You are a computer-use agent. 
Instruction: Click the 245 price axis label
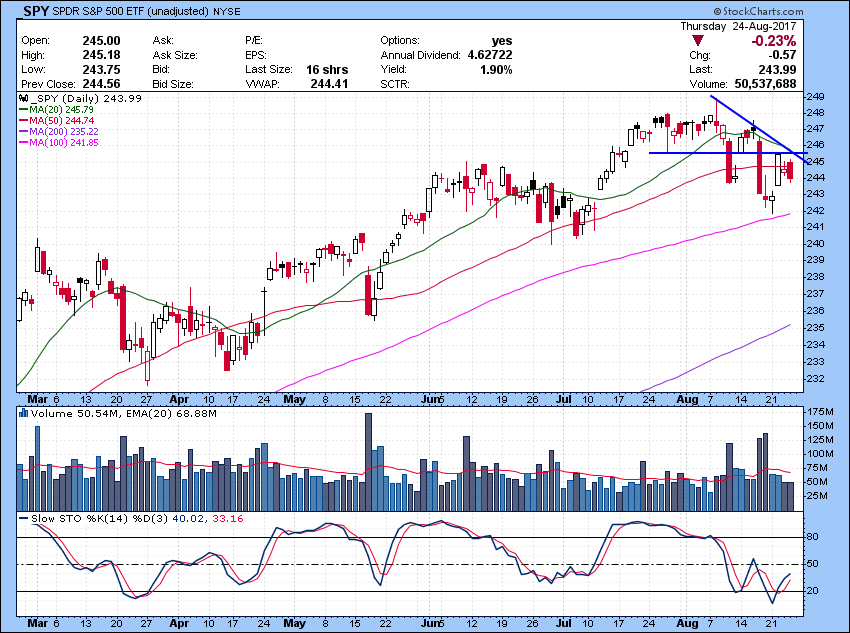click(817, 162)
